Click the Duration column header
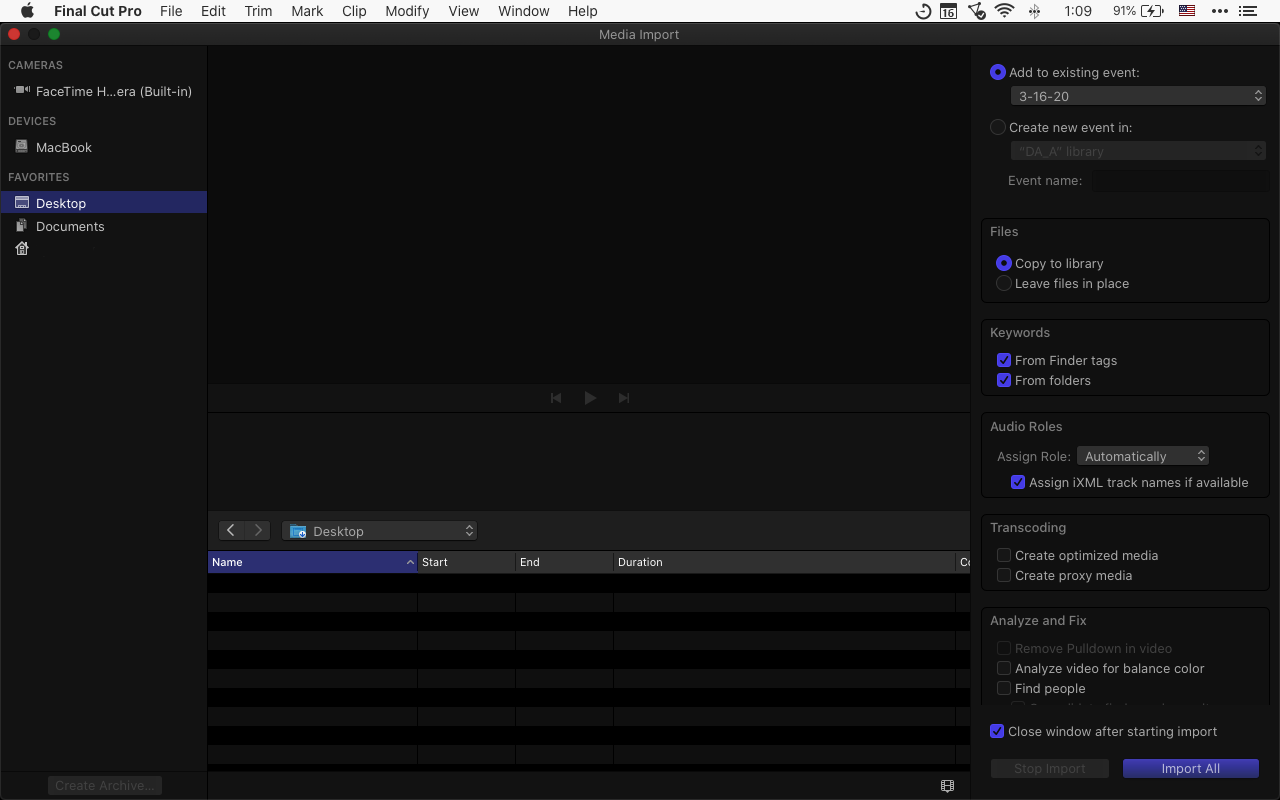Viewport: 1280px width, 800px height. [784, 562]
